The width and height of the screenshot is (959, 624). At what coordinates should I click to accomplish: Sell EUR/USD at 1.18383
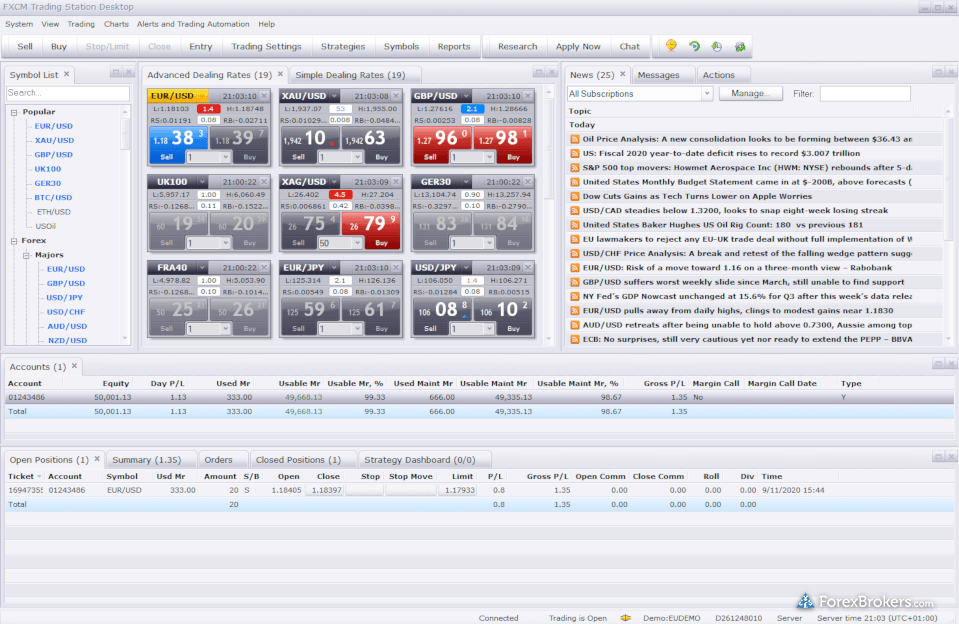tap(177, 144)
